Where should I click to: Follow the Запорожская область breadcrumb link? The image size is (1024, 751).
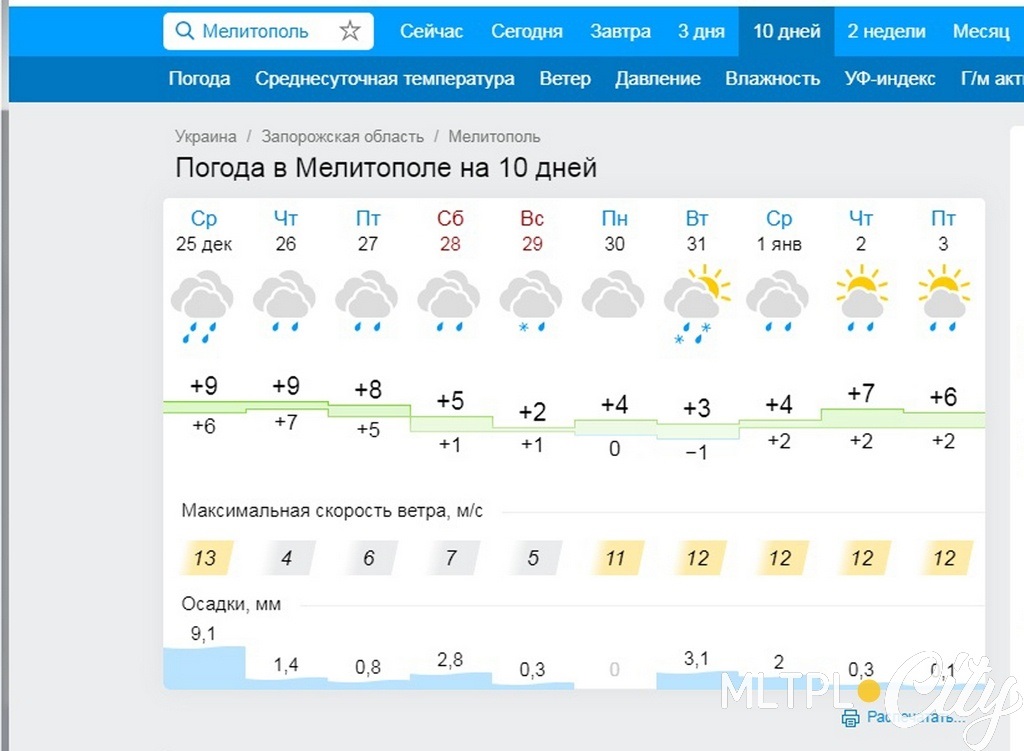point(342,136)
